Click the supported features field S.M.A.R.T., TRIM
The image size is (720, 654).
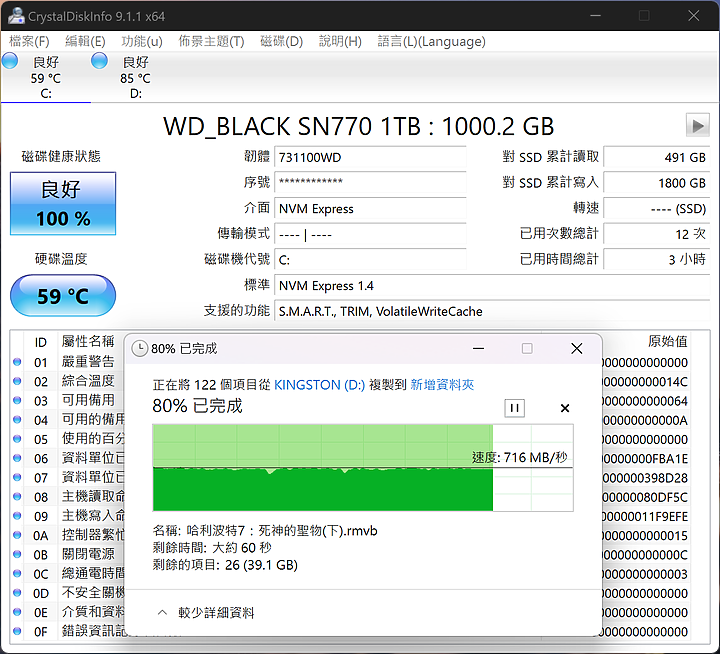(x=492, y=311)
